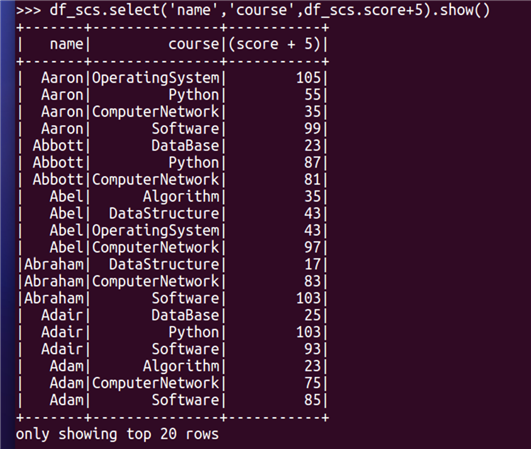Click the 'name' column header
This screenshot has width=531, height=449.
coord(66,44)
